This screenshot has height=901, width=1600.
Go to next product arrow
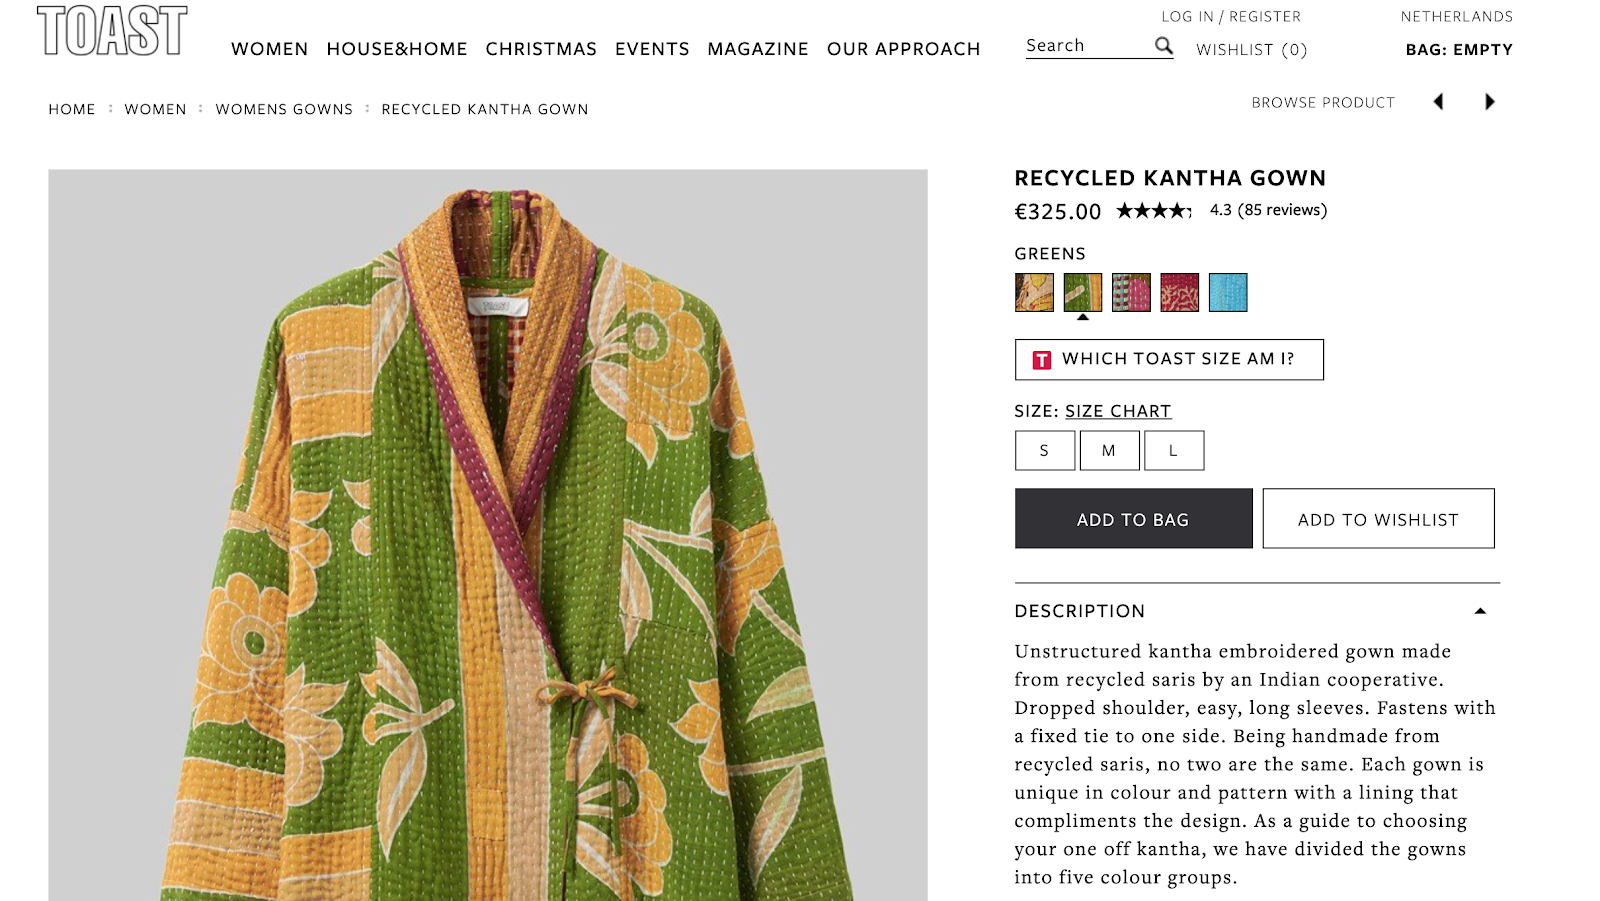click(x=1490, y=102)
